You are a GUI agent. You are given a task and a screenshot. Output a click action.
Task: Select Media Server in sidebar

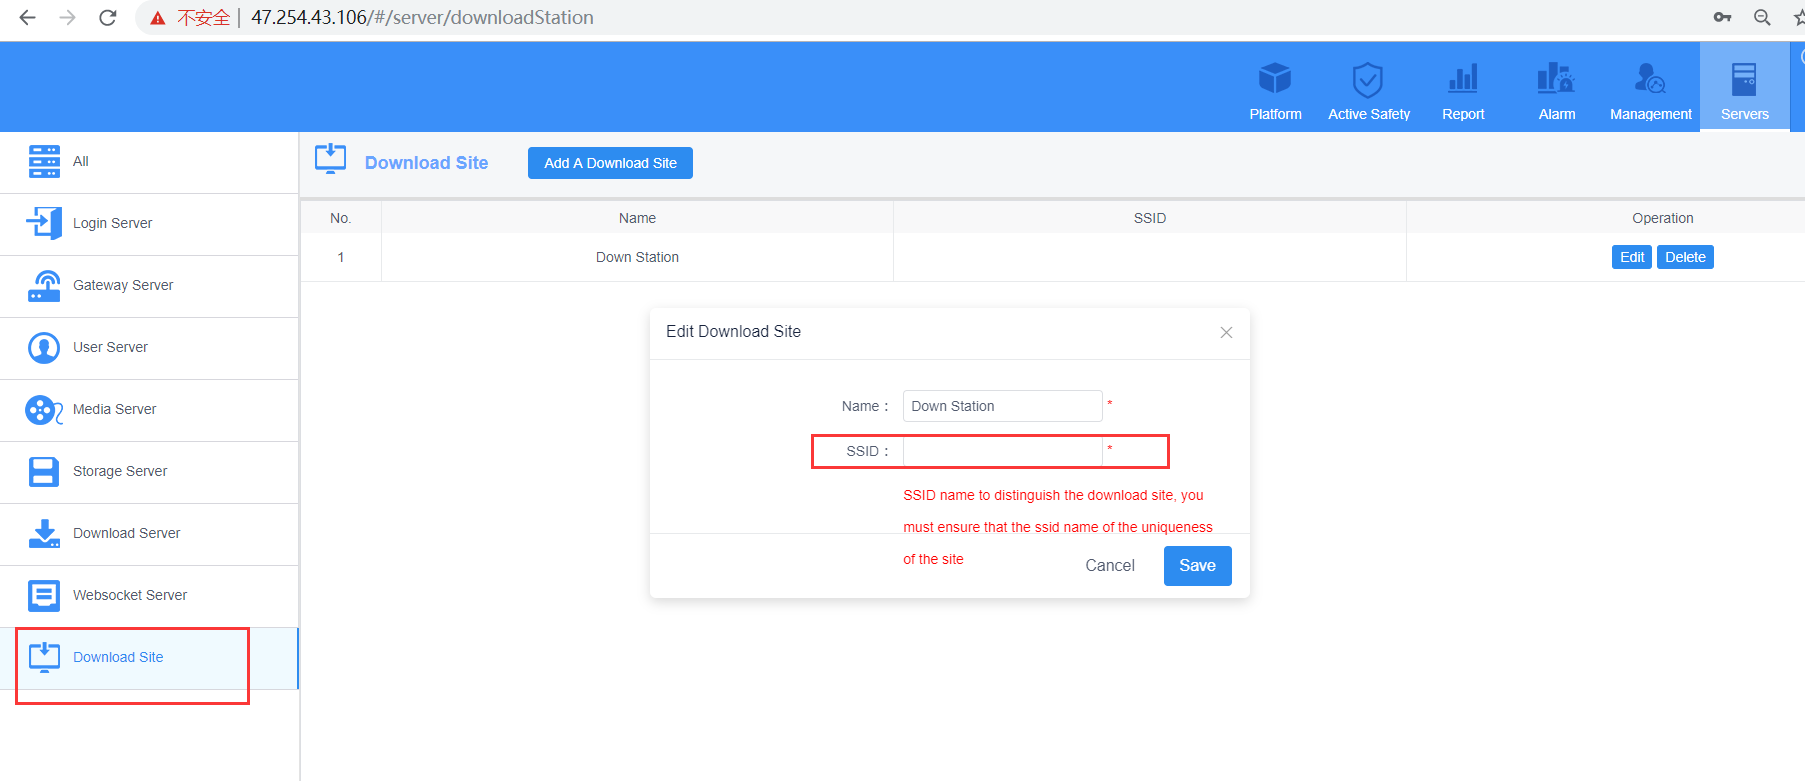tap(150, 410)
